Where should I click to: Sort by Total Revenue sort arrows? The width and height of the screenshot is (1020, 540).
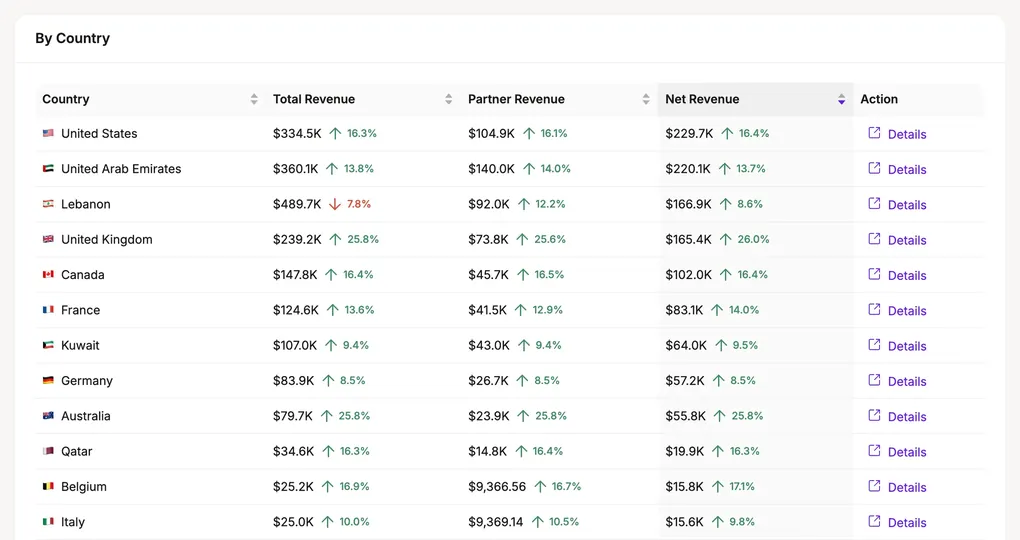click(x=448, y=99)
